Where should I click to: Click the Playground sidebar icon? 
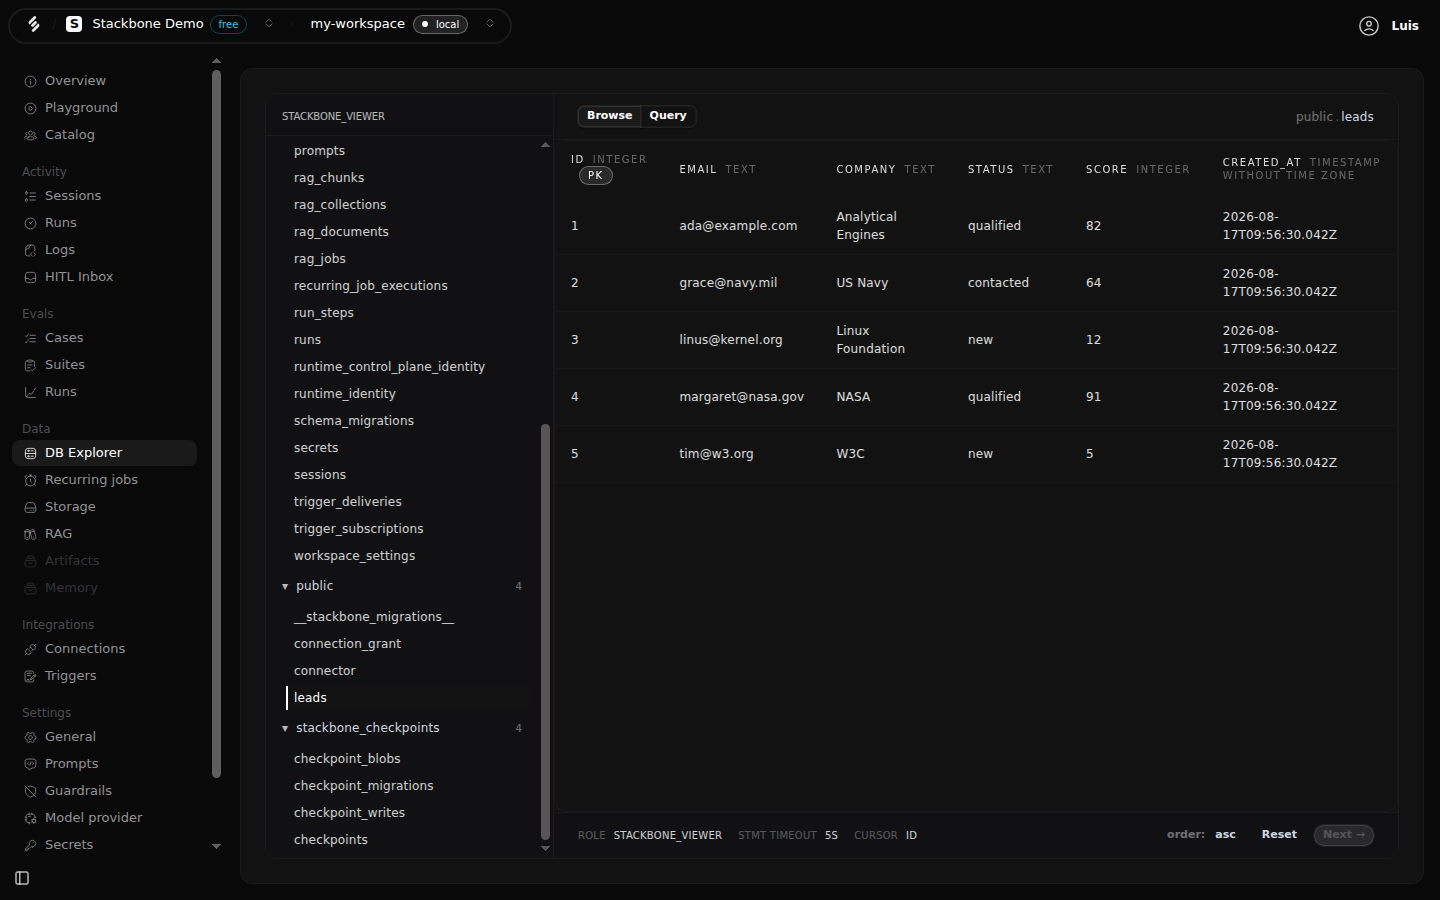point(30,108)
